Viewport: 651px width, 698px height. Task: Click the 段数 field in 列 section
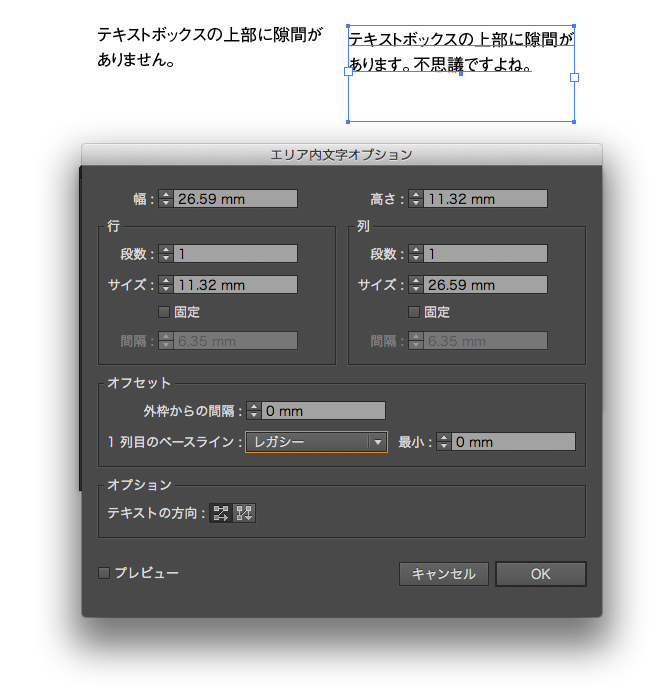(485, 253)
